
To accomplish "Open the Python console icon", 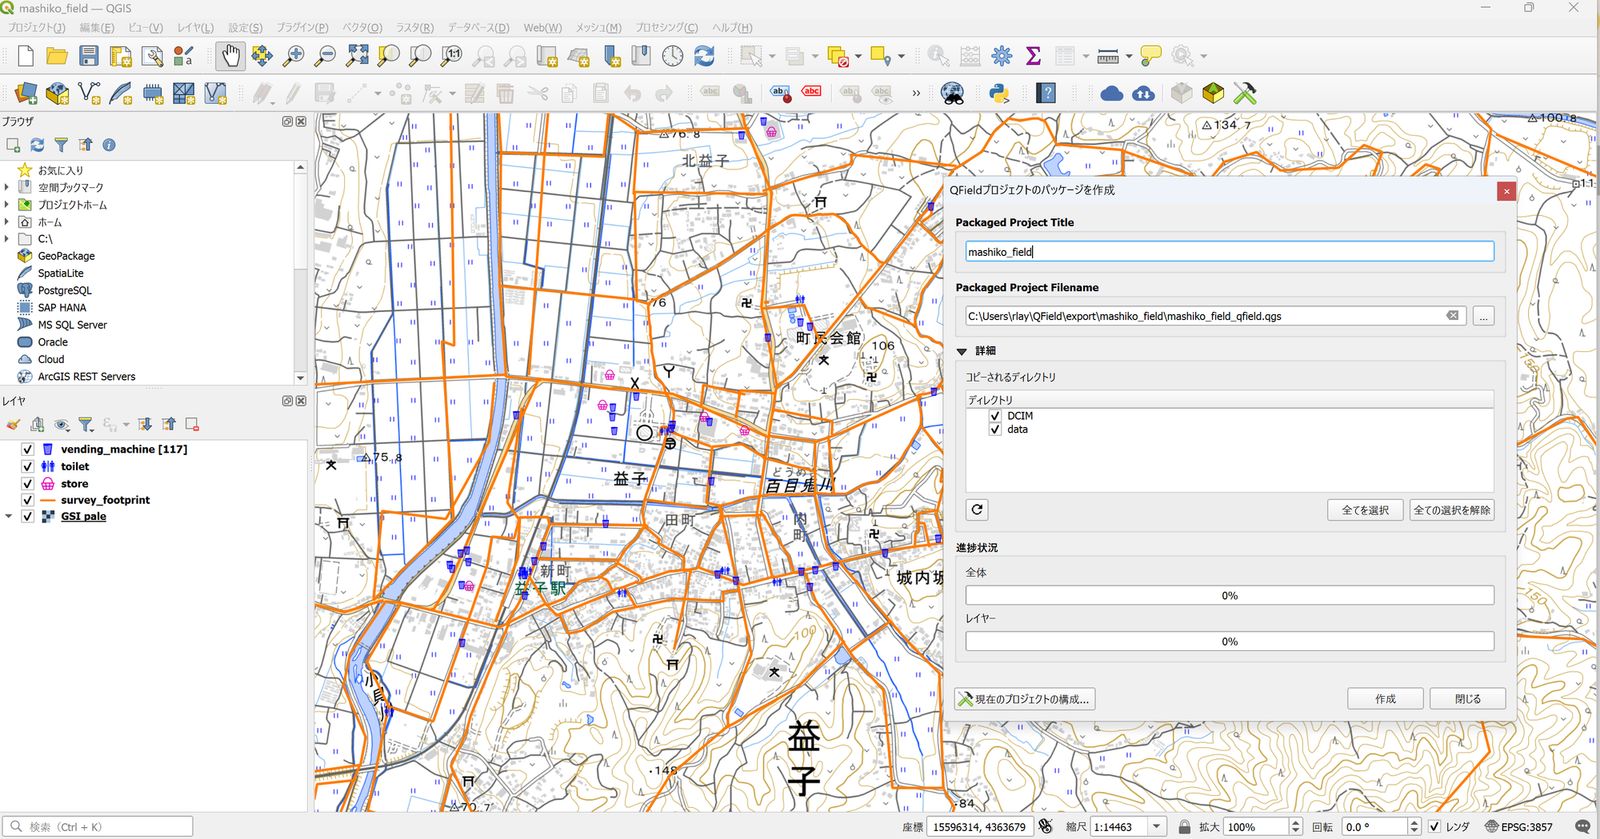I will pyautogui.click(x=998, y=93).
